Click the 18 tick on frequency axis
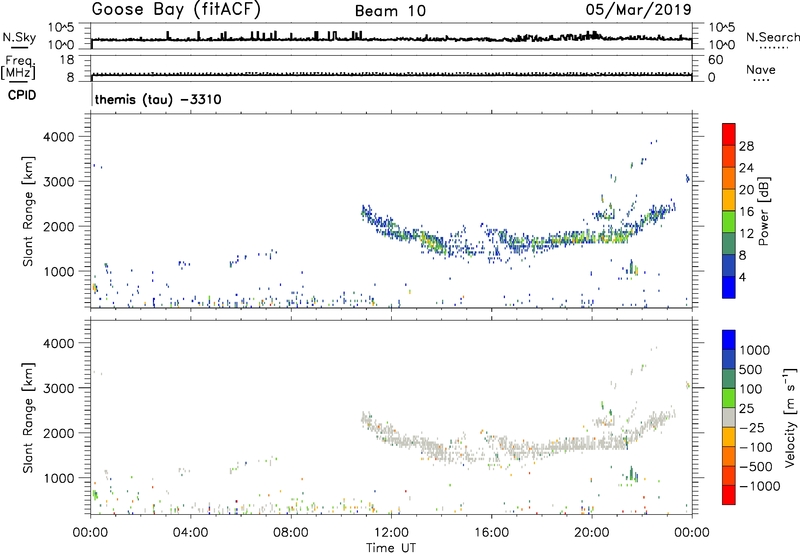This screenshot has width=800, height=554. 67,60
